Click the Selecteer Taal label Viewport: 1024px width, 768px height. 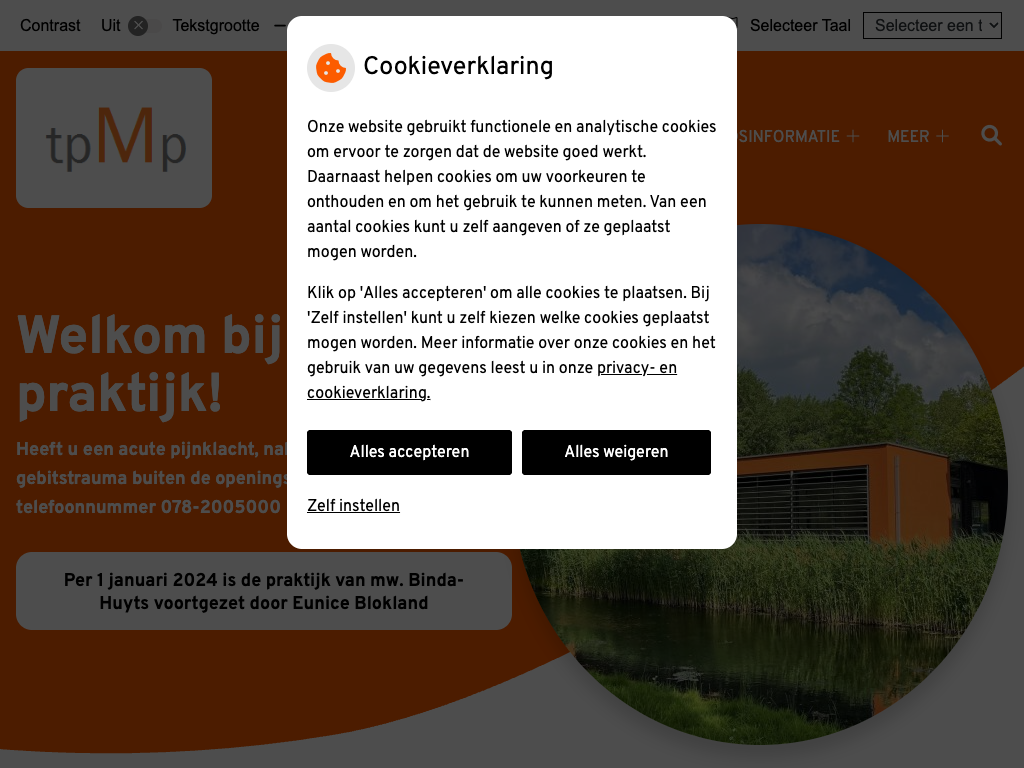pos(800,25)
